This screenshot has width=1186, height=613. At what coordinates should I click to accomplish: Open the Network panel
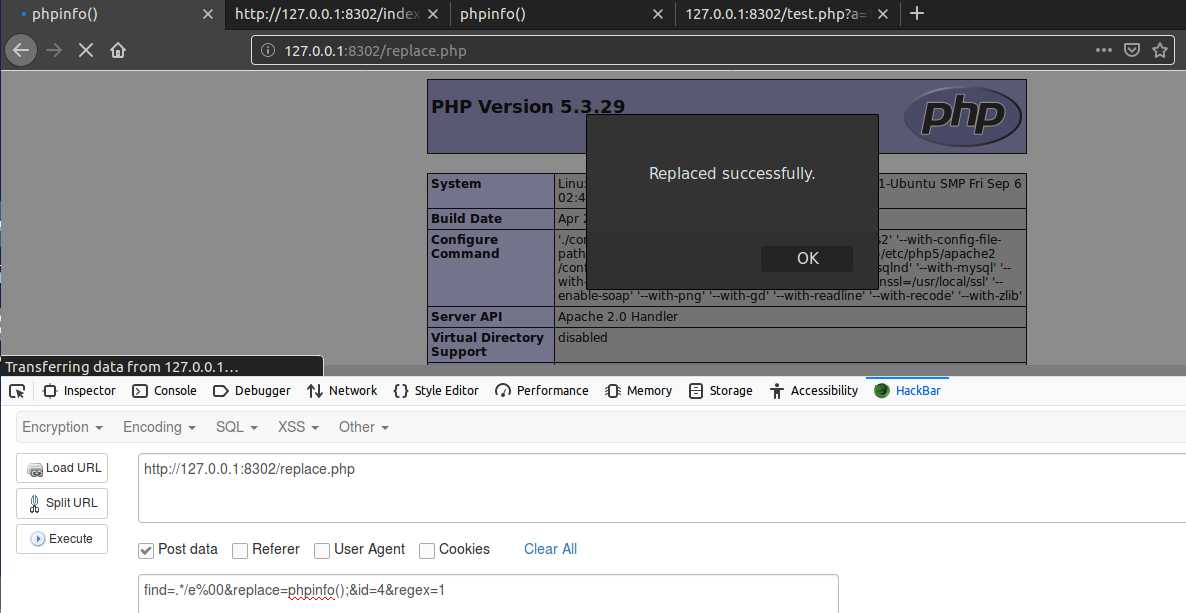click(x=342, y=391)
